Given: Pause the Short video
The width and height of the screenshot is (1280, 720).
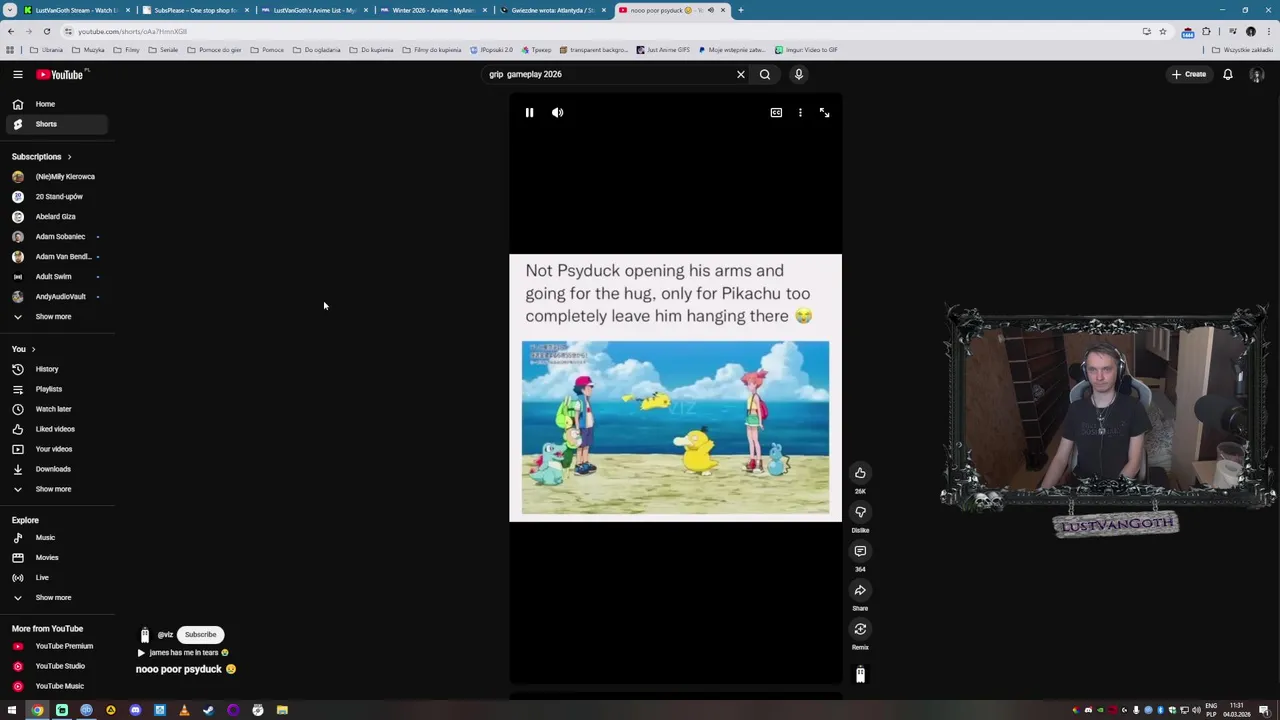Looking at the screenshot, I should pyautogui.click(x=529, y=113).
